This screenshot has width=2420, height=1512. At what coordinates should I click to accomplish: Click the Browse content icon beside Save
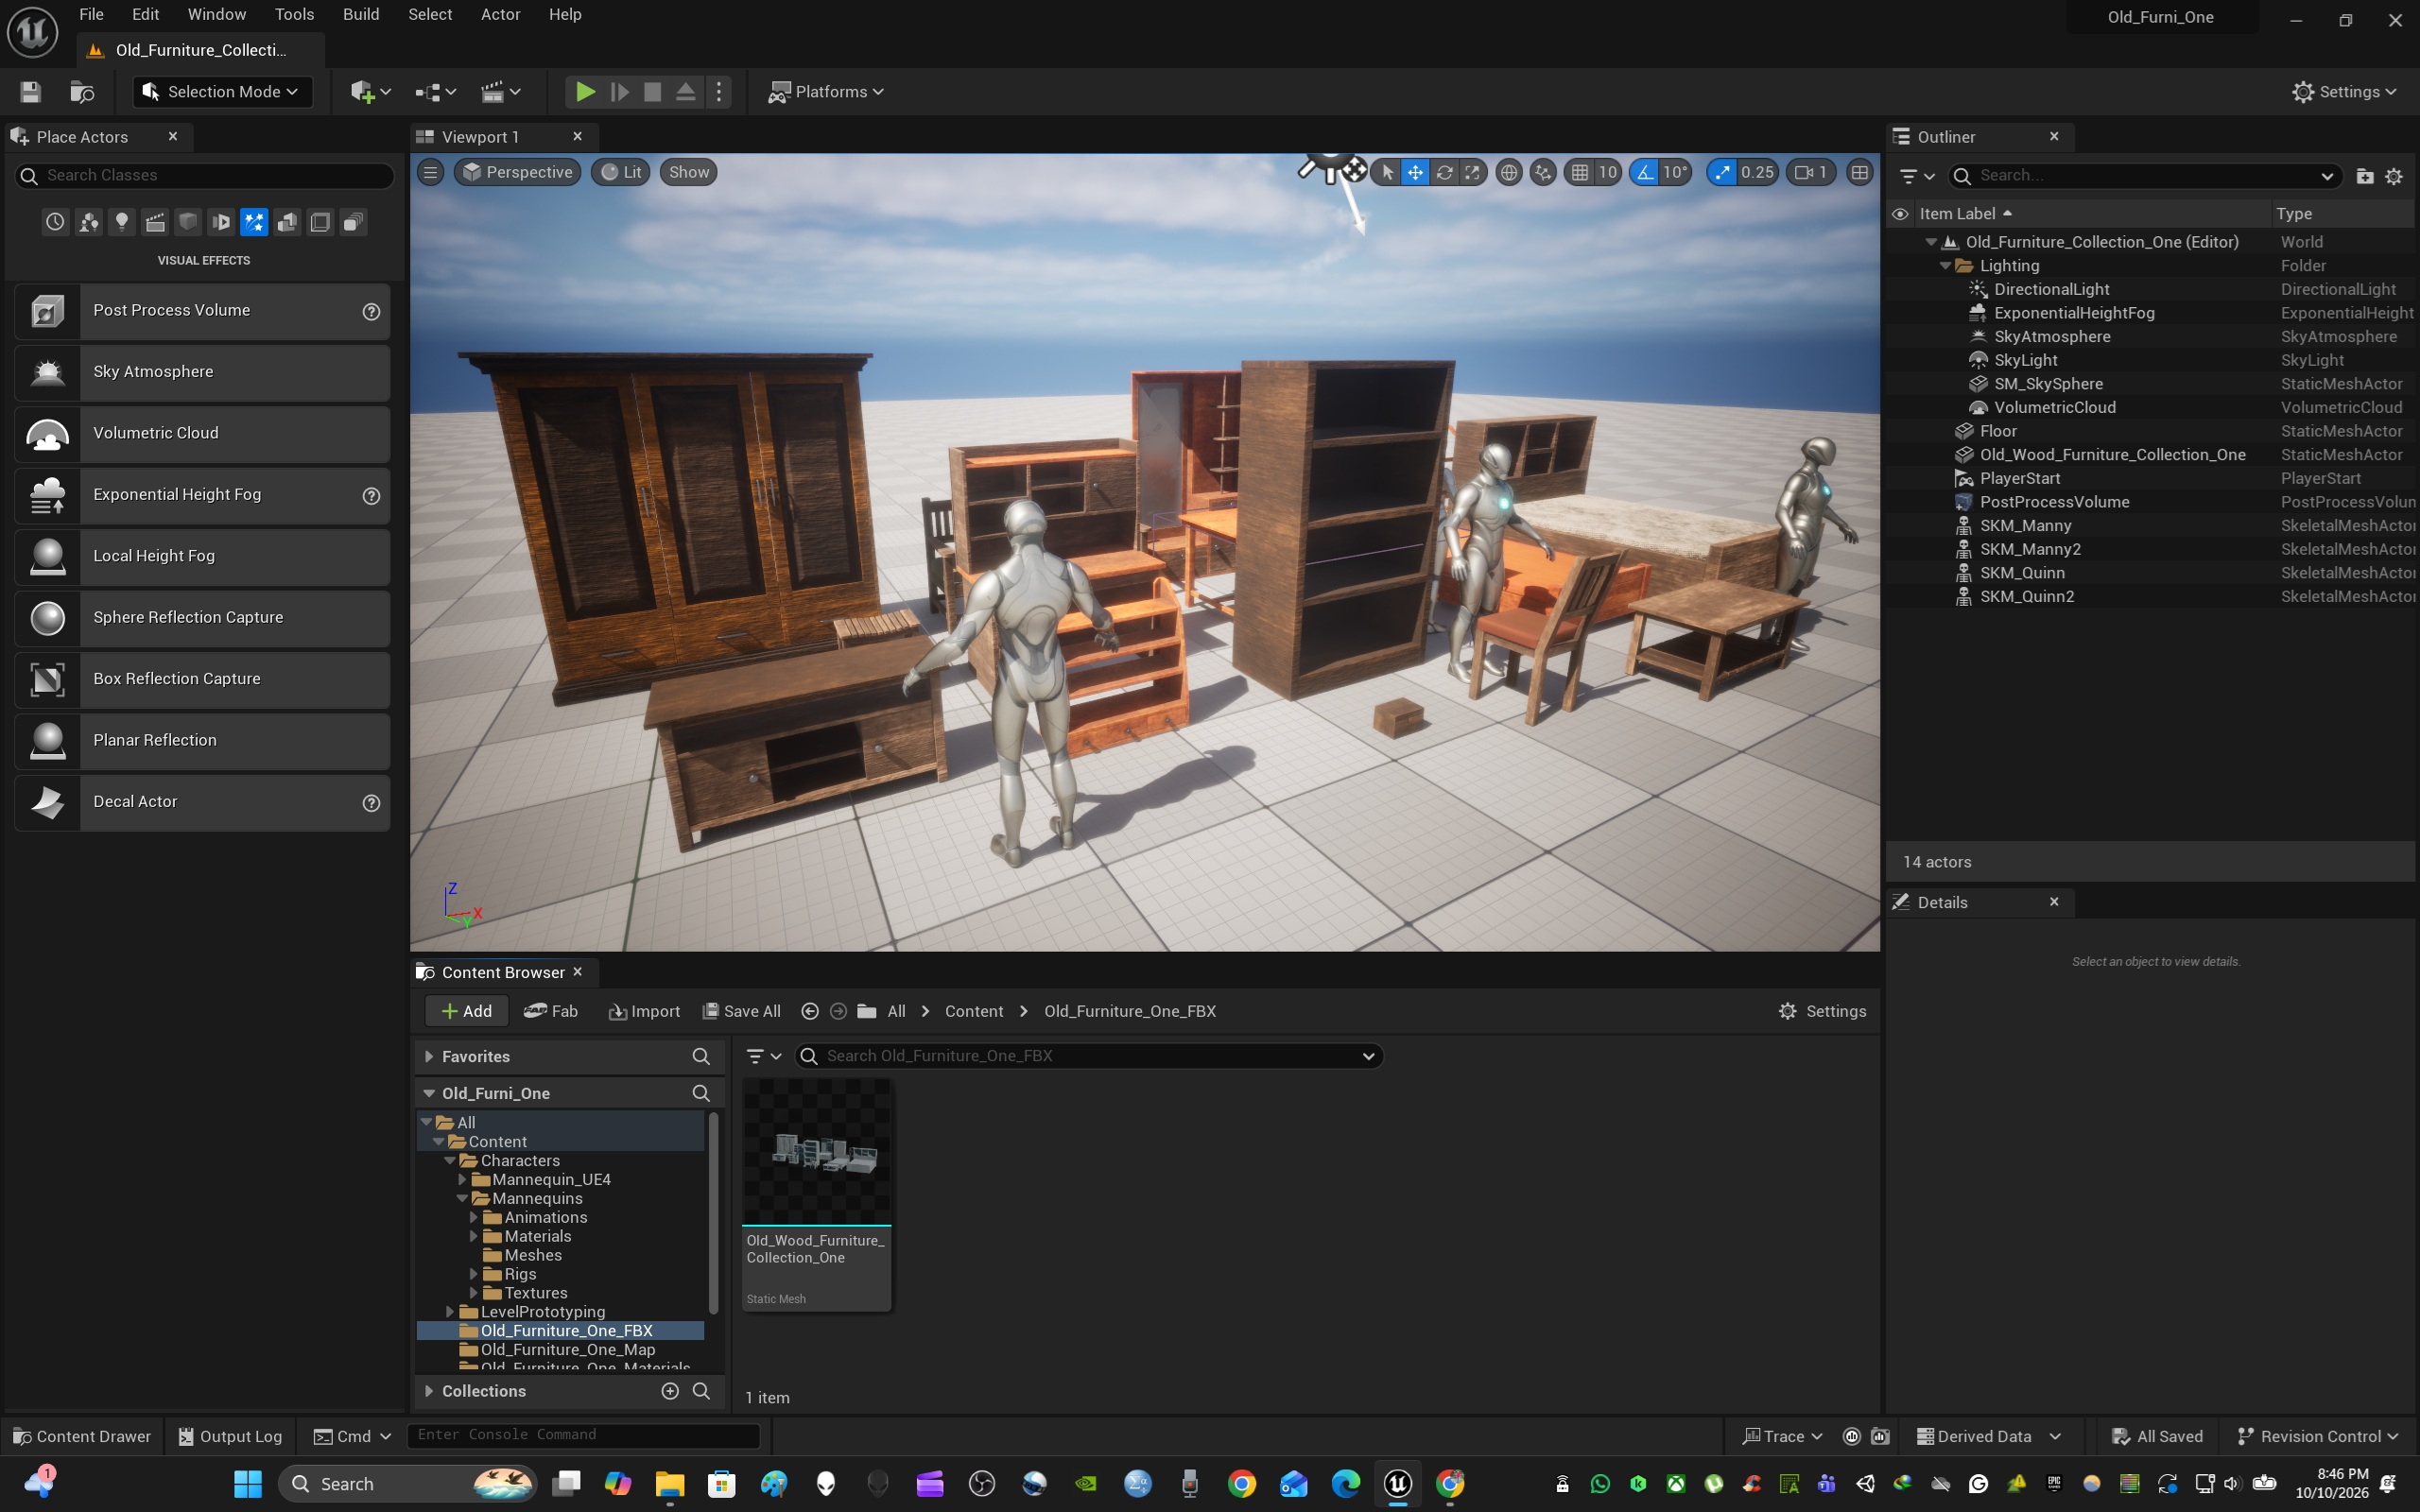coord(82,92)
